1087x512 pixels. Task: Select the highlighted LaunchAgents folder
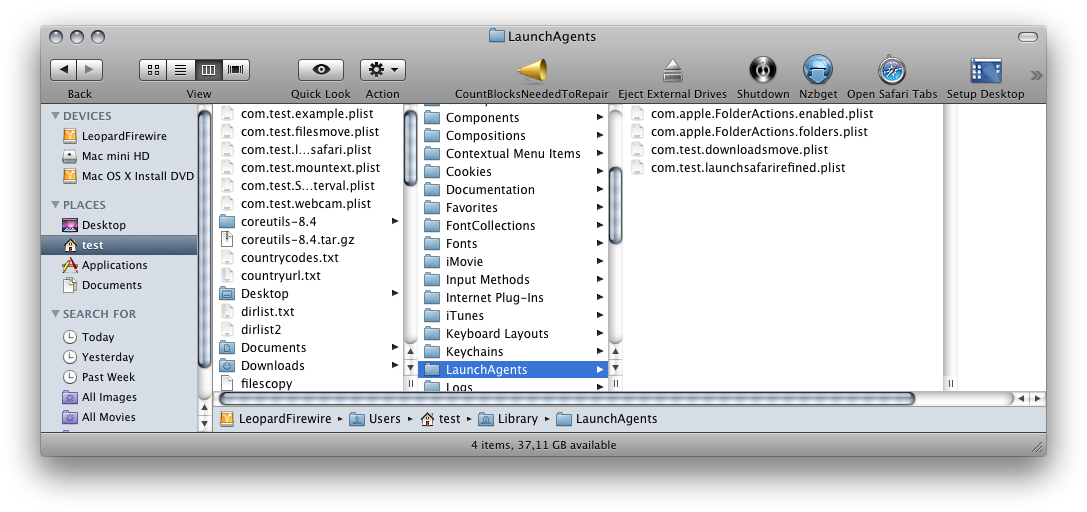(x=513, y=370)
